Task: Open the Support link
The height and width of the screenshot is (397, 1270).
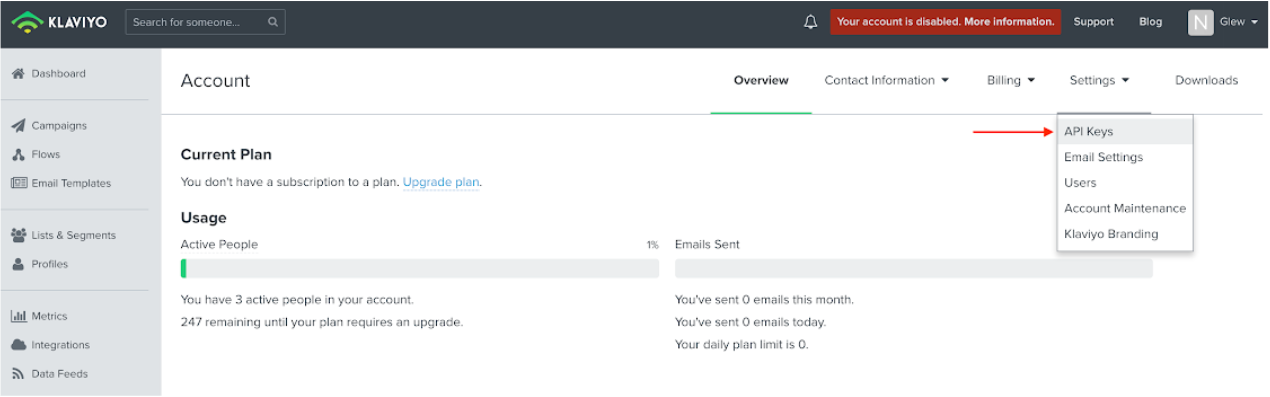Action: point(1093,22)
